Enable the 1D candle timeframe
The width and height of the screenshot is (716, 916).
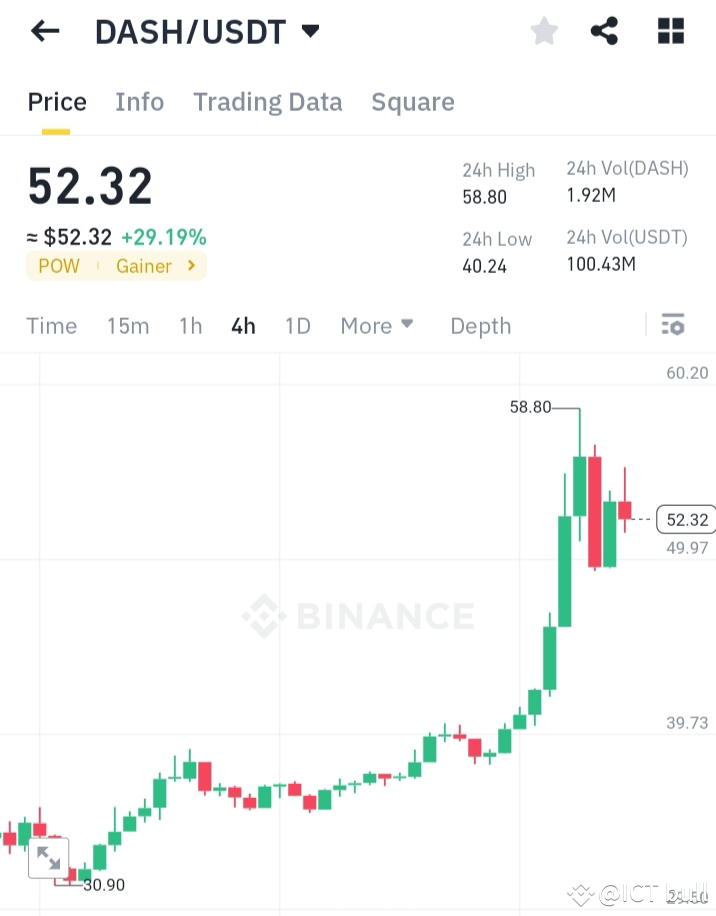coord(297,326)
